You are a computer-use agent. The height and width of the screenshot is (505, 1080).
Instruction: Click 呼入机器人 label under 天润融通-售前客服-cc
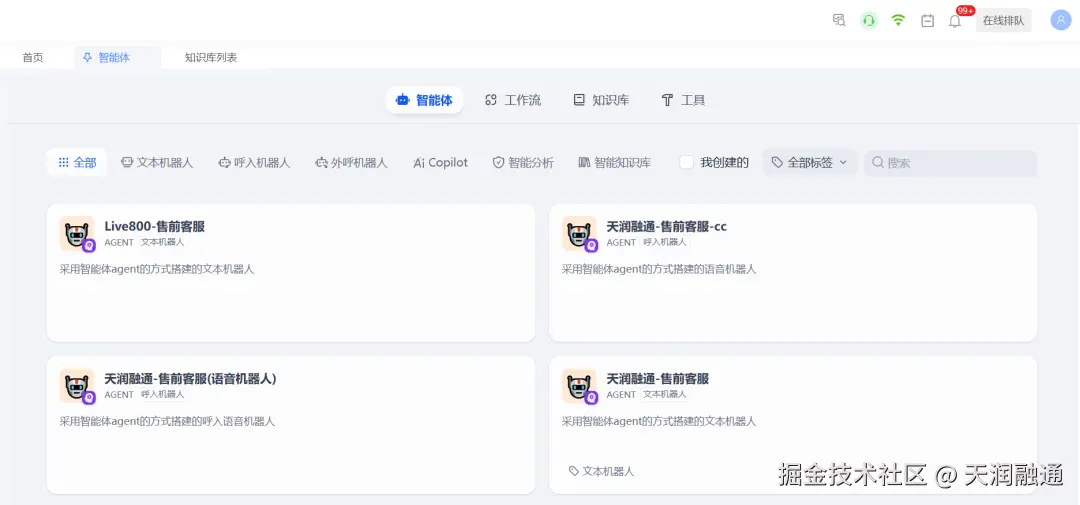[665, 243]
